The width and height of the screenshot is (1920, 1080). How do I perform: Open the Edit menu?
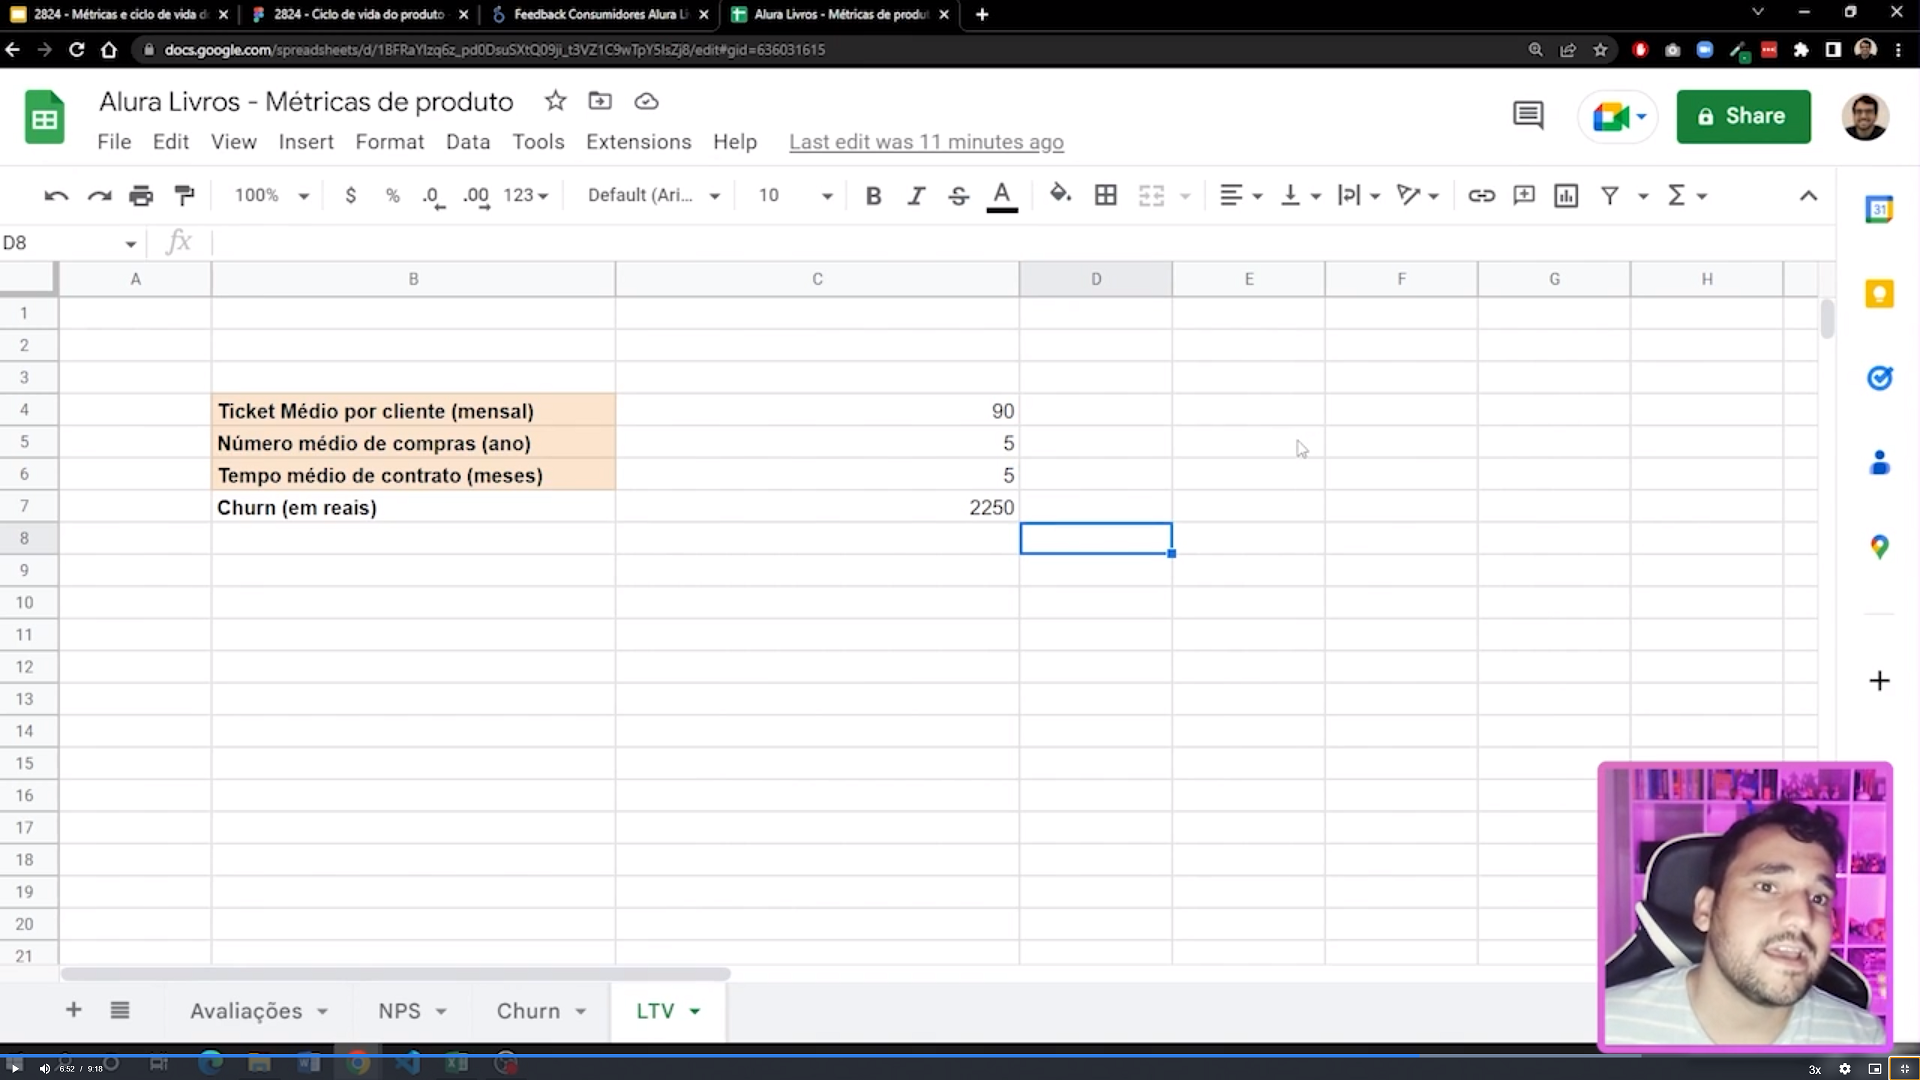tap(171, 142)
